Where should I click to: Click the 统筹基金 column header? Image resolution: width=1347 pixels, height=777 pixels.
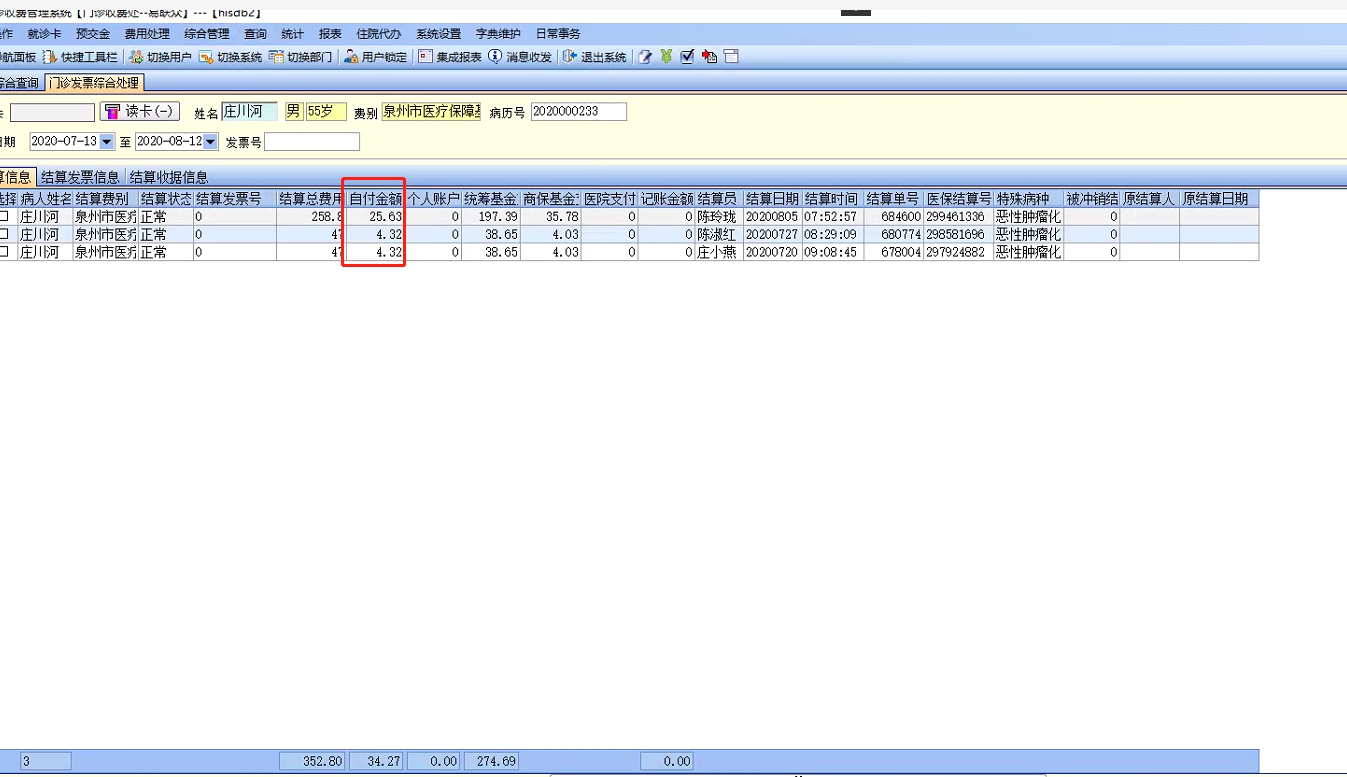tap(490, 198)
